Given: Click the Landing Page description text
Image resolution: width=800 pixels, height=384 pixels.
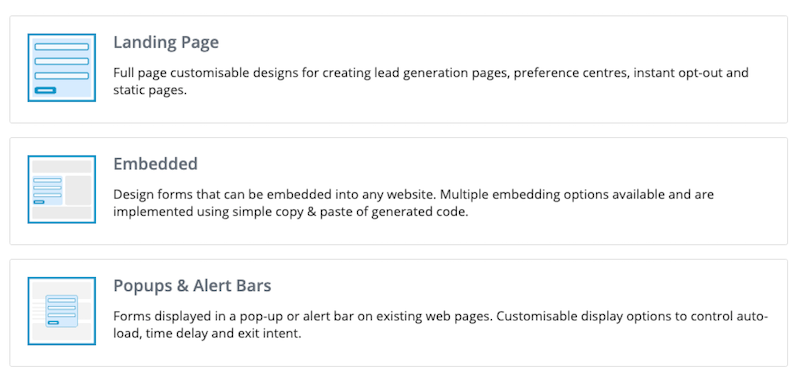Looking at the screenshot, I should point(431,82).
